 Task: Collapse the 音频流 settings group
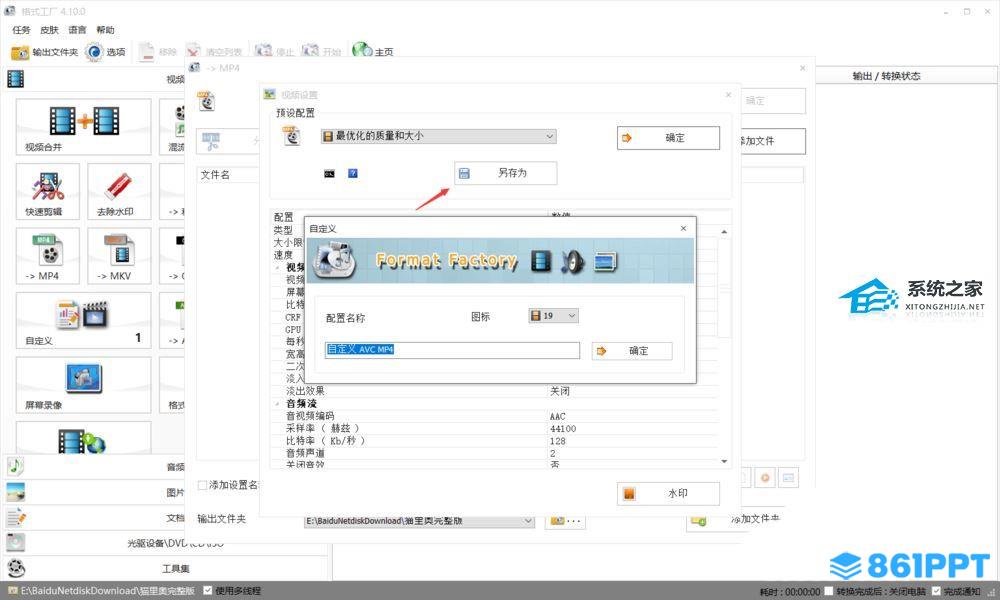click(x=277, y=404)
